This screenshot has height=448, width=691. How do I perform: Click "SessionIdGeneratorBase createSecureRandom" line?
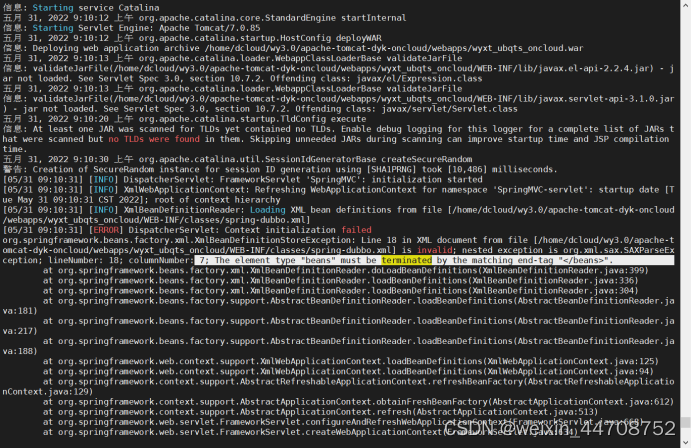[x=238, y=159]
